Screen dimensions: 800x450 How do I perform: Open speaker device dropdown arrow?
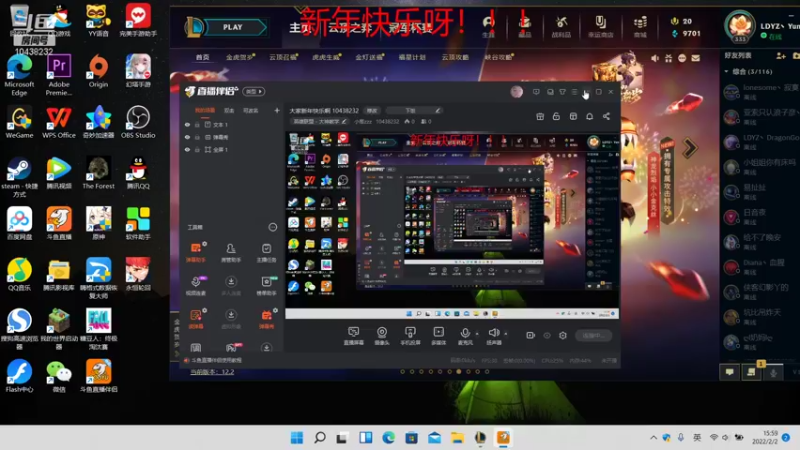click(506, 334)
